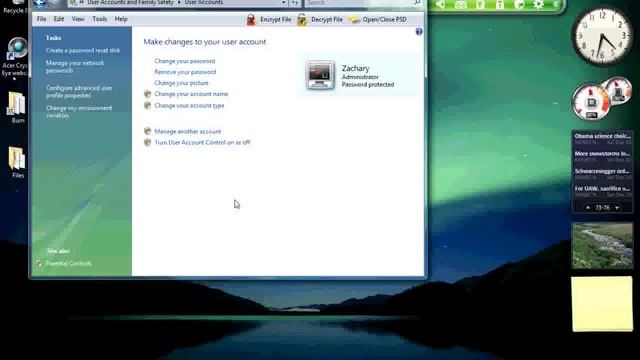Open the Edit menu

click(59, 19)
